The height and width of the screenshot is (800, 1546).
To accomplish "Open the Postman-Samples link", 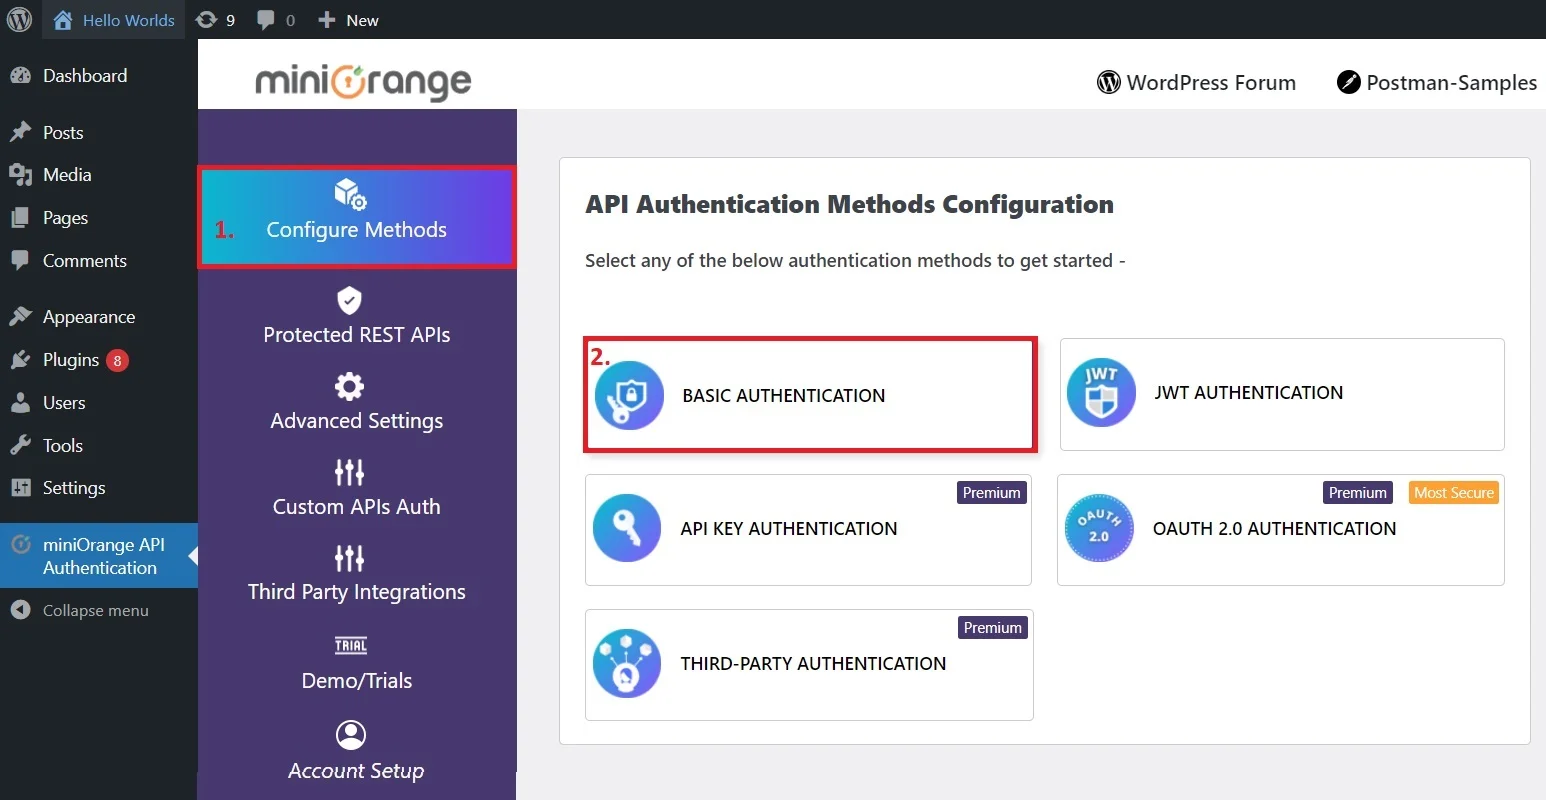I will [x=1437, y=83].
